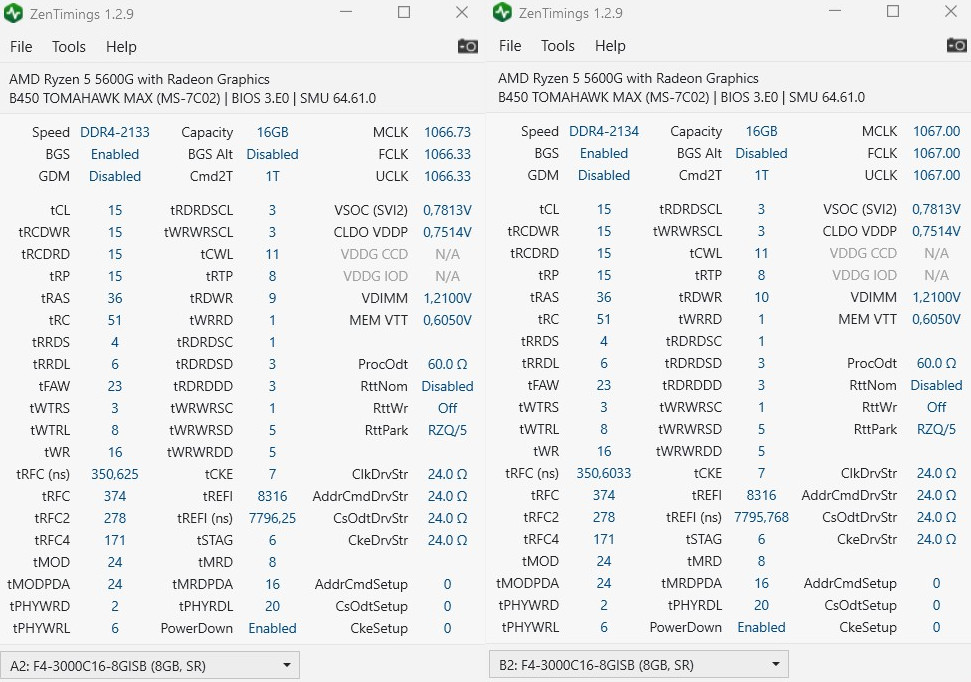The height and width of the screenshot is (682, 971).
Task: Click MCLK value 1066.73
Action: (447, 133)
